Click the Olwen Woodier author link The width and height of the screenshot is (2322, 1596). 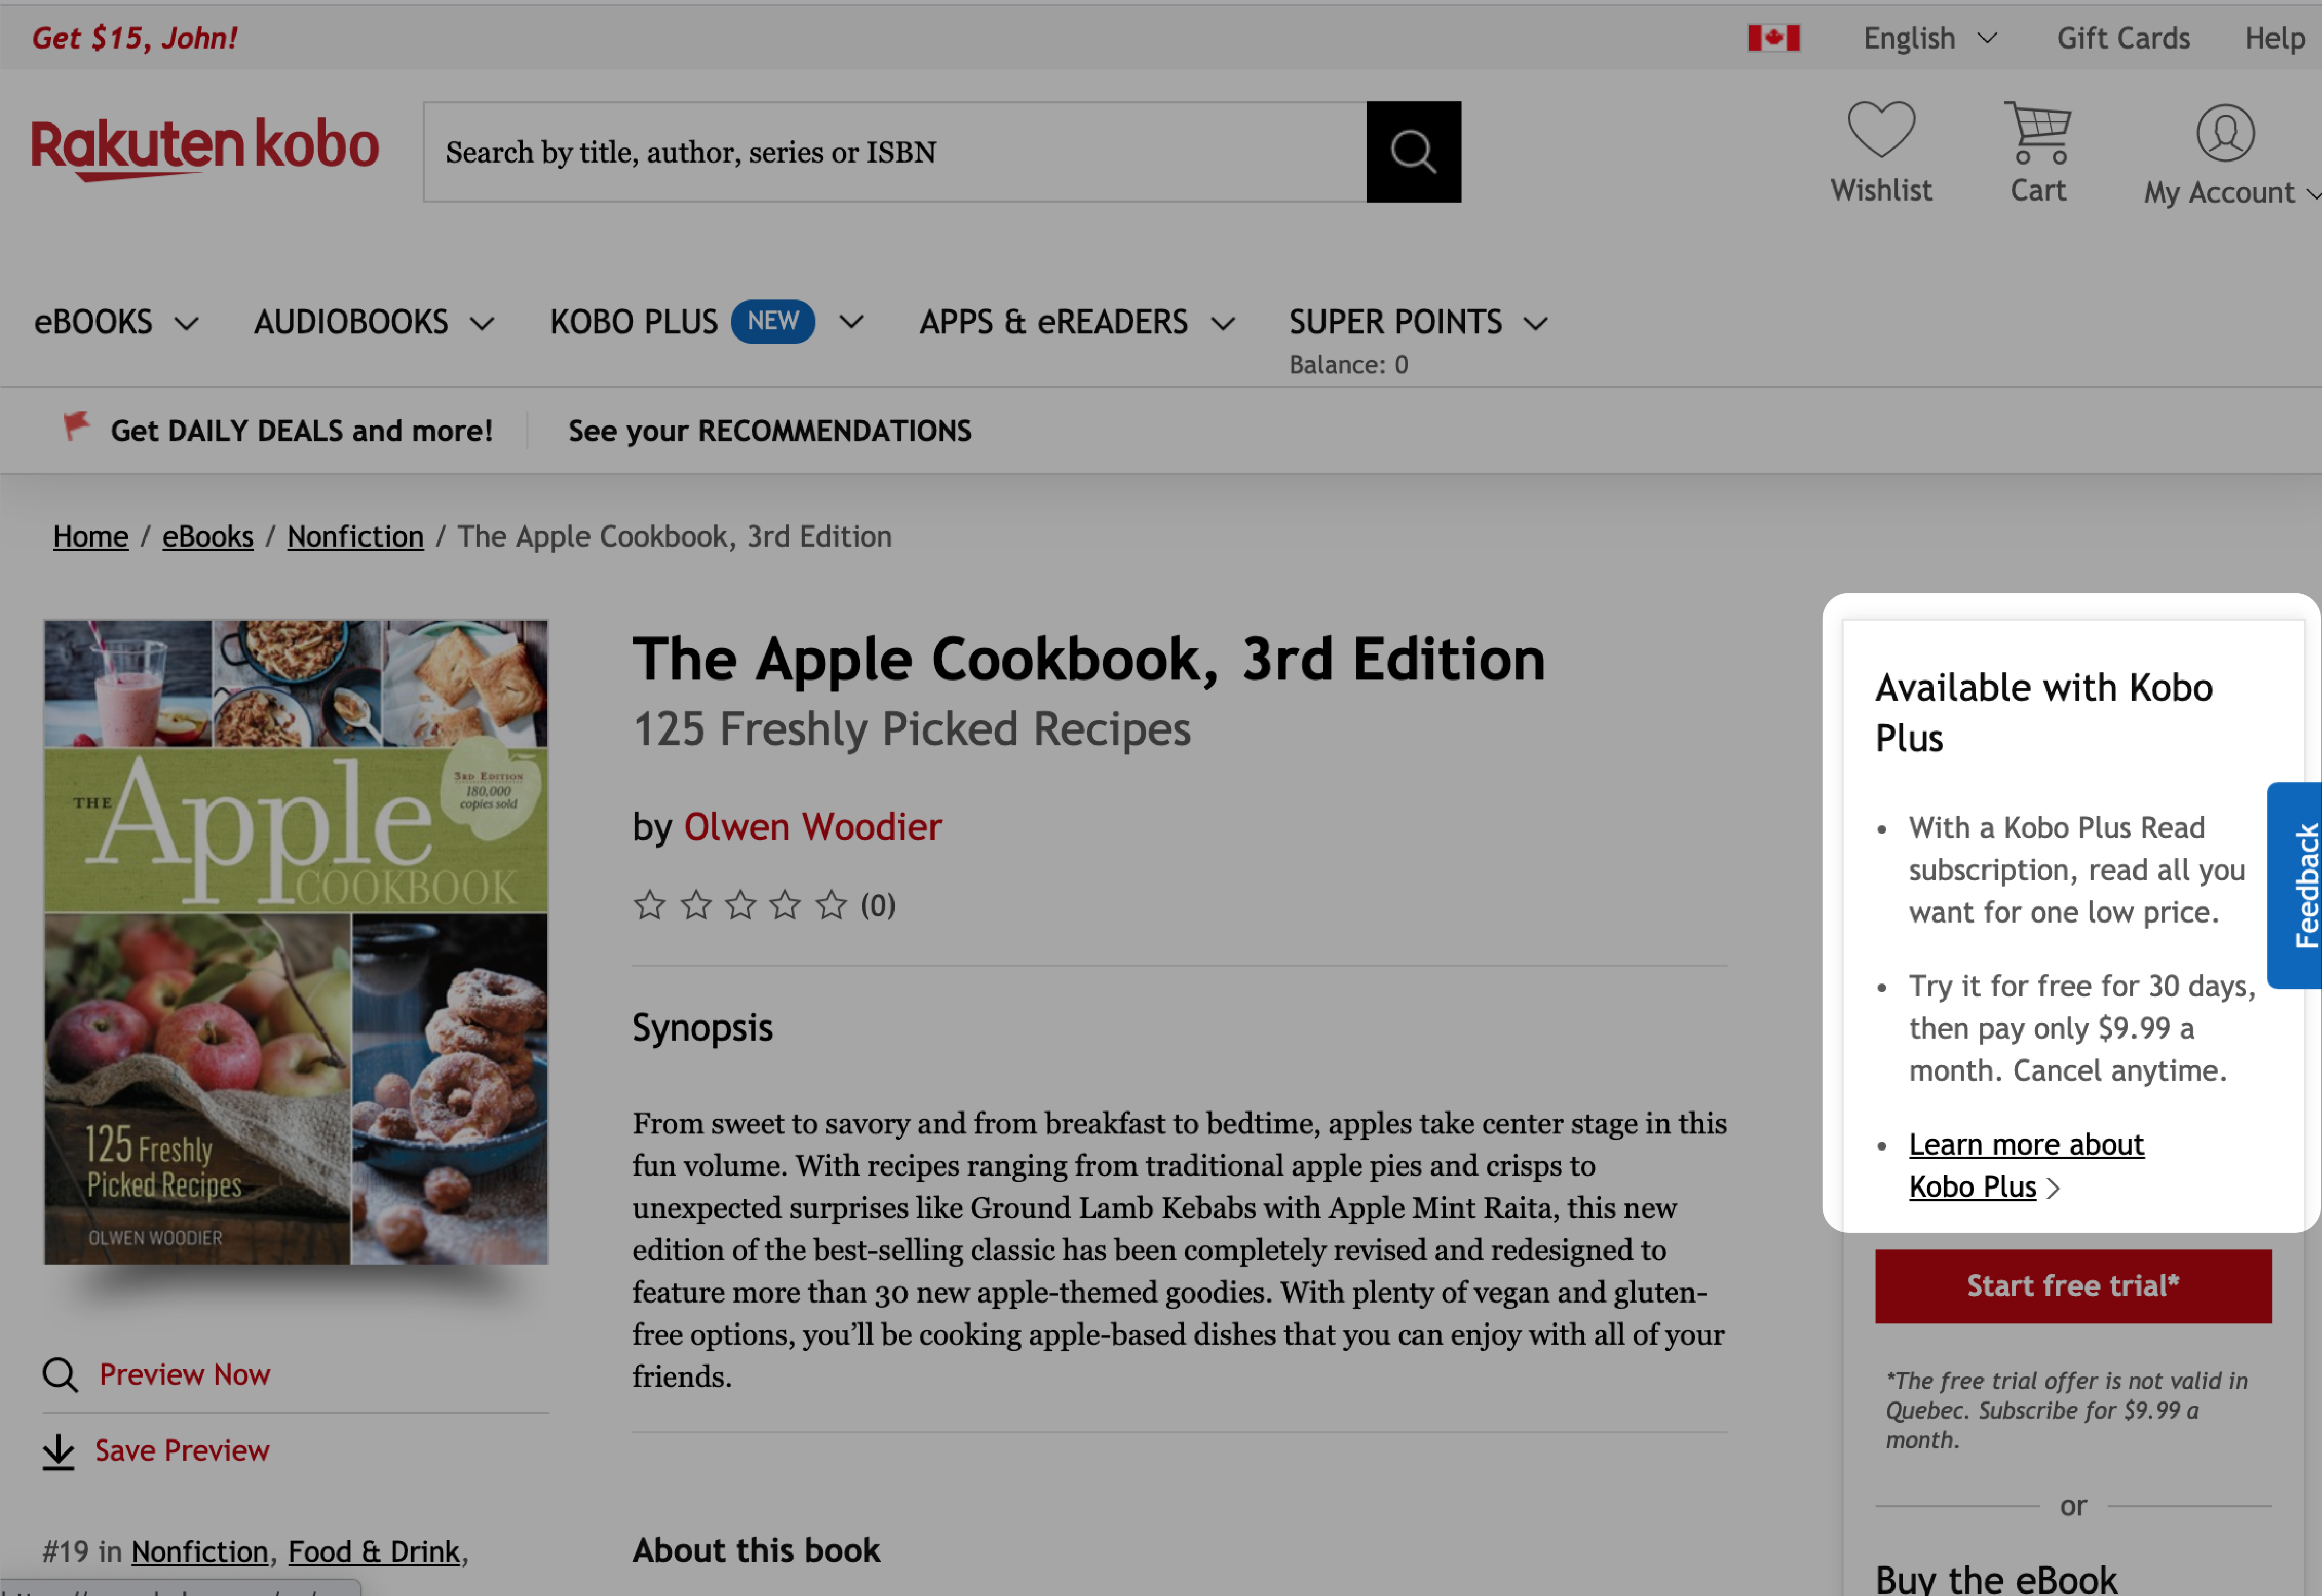coord(812,825)
